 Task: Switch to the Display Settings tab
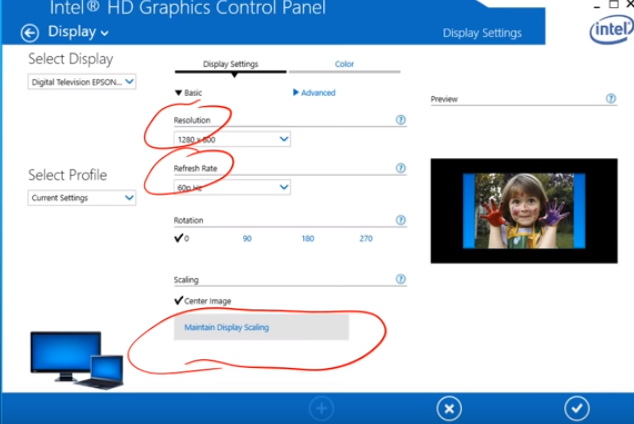click(x=230, y=64)
